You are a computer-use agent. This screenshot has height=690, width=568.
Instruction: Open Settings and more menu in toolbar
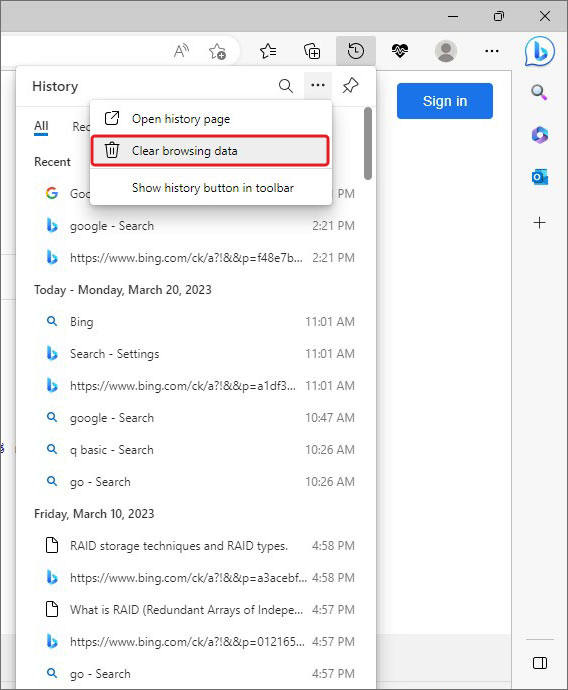click(x=491, y=51)
